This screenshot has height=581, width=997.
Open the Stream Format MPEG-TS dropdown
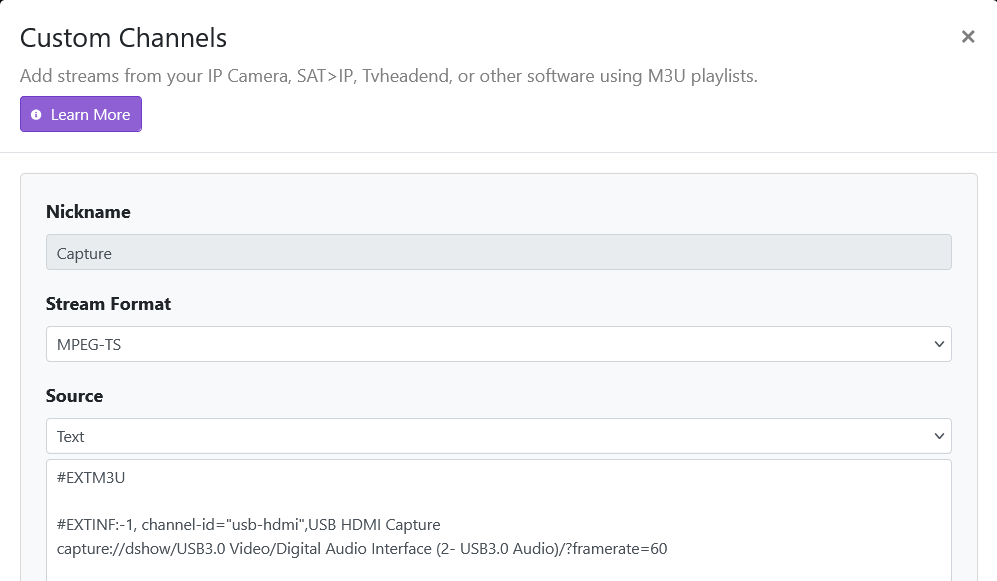click(x=498, y=344)
